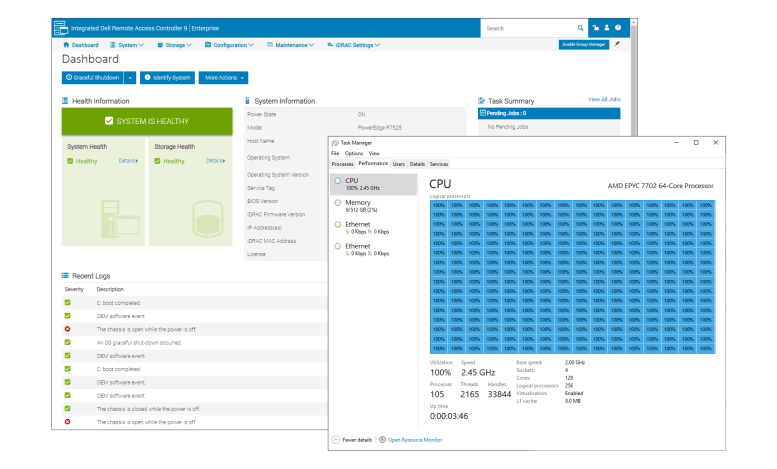This screenshot has width=777, height=469.
Task: Open the Options menu in Task Manager
Action: click(354, 154)
